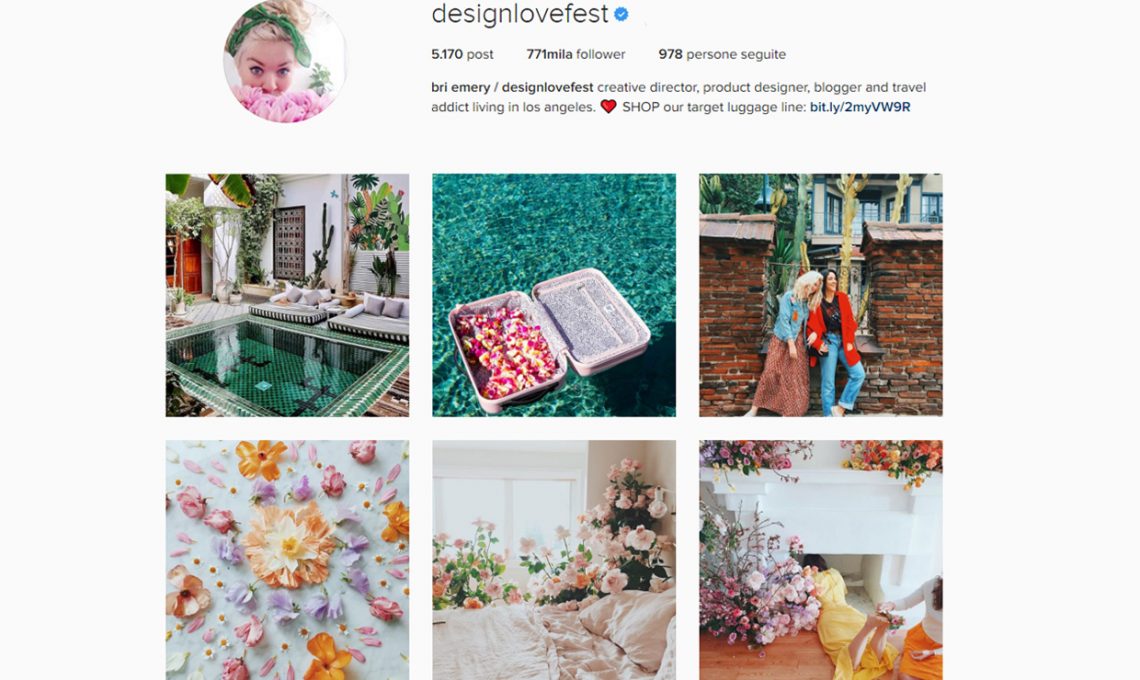This screenshot has height=680, width=1140.
Task: Click the orange peony in flower flat-lay
Action: [289, 544]
